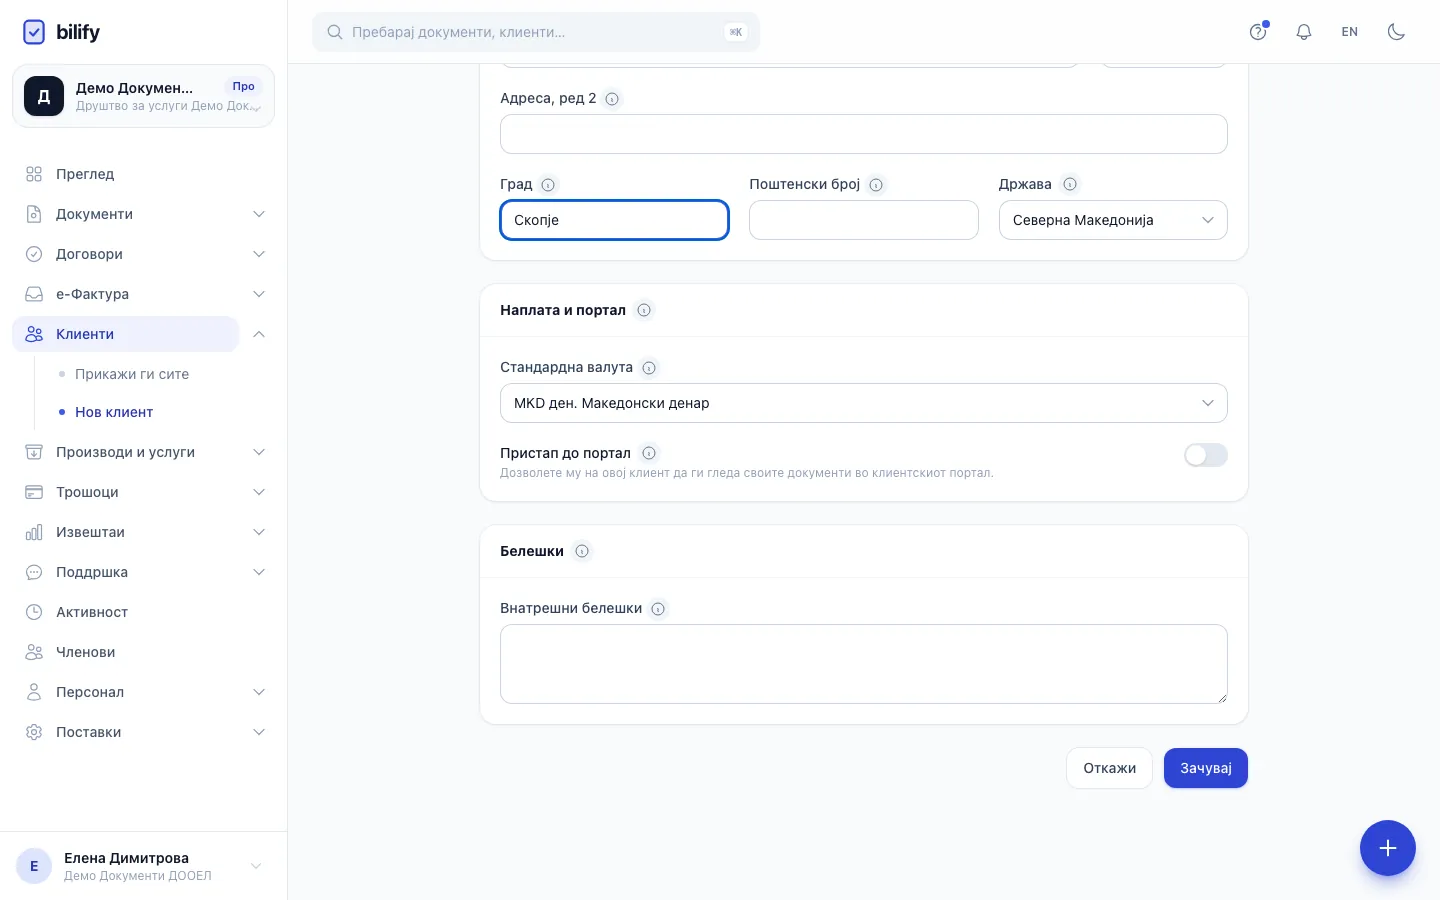Enable the Пристап до портал toggle
The height and width of the screenshot is (900, 1440).
click(1206, 456)
